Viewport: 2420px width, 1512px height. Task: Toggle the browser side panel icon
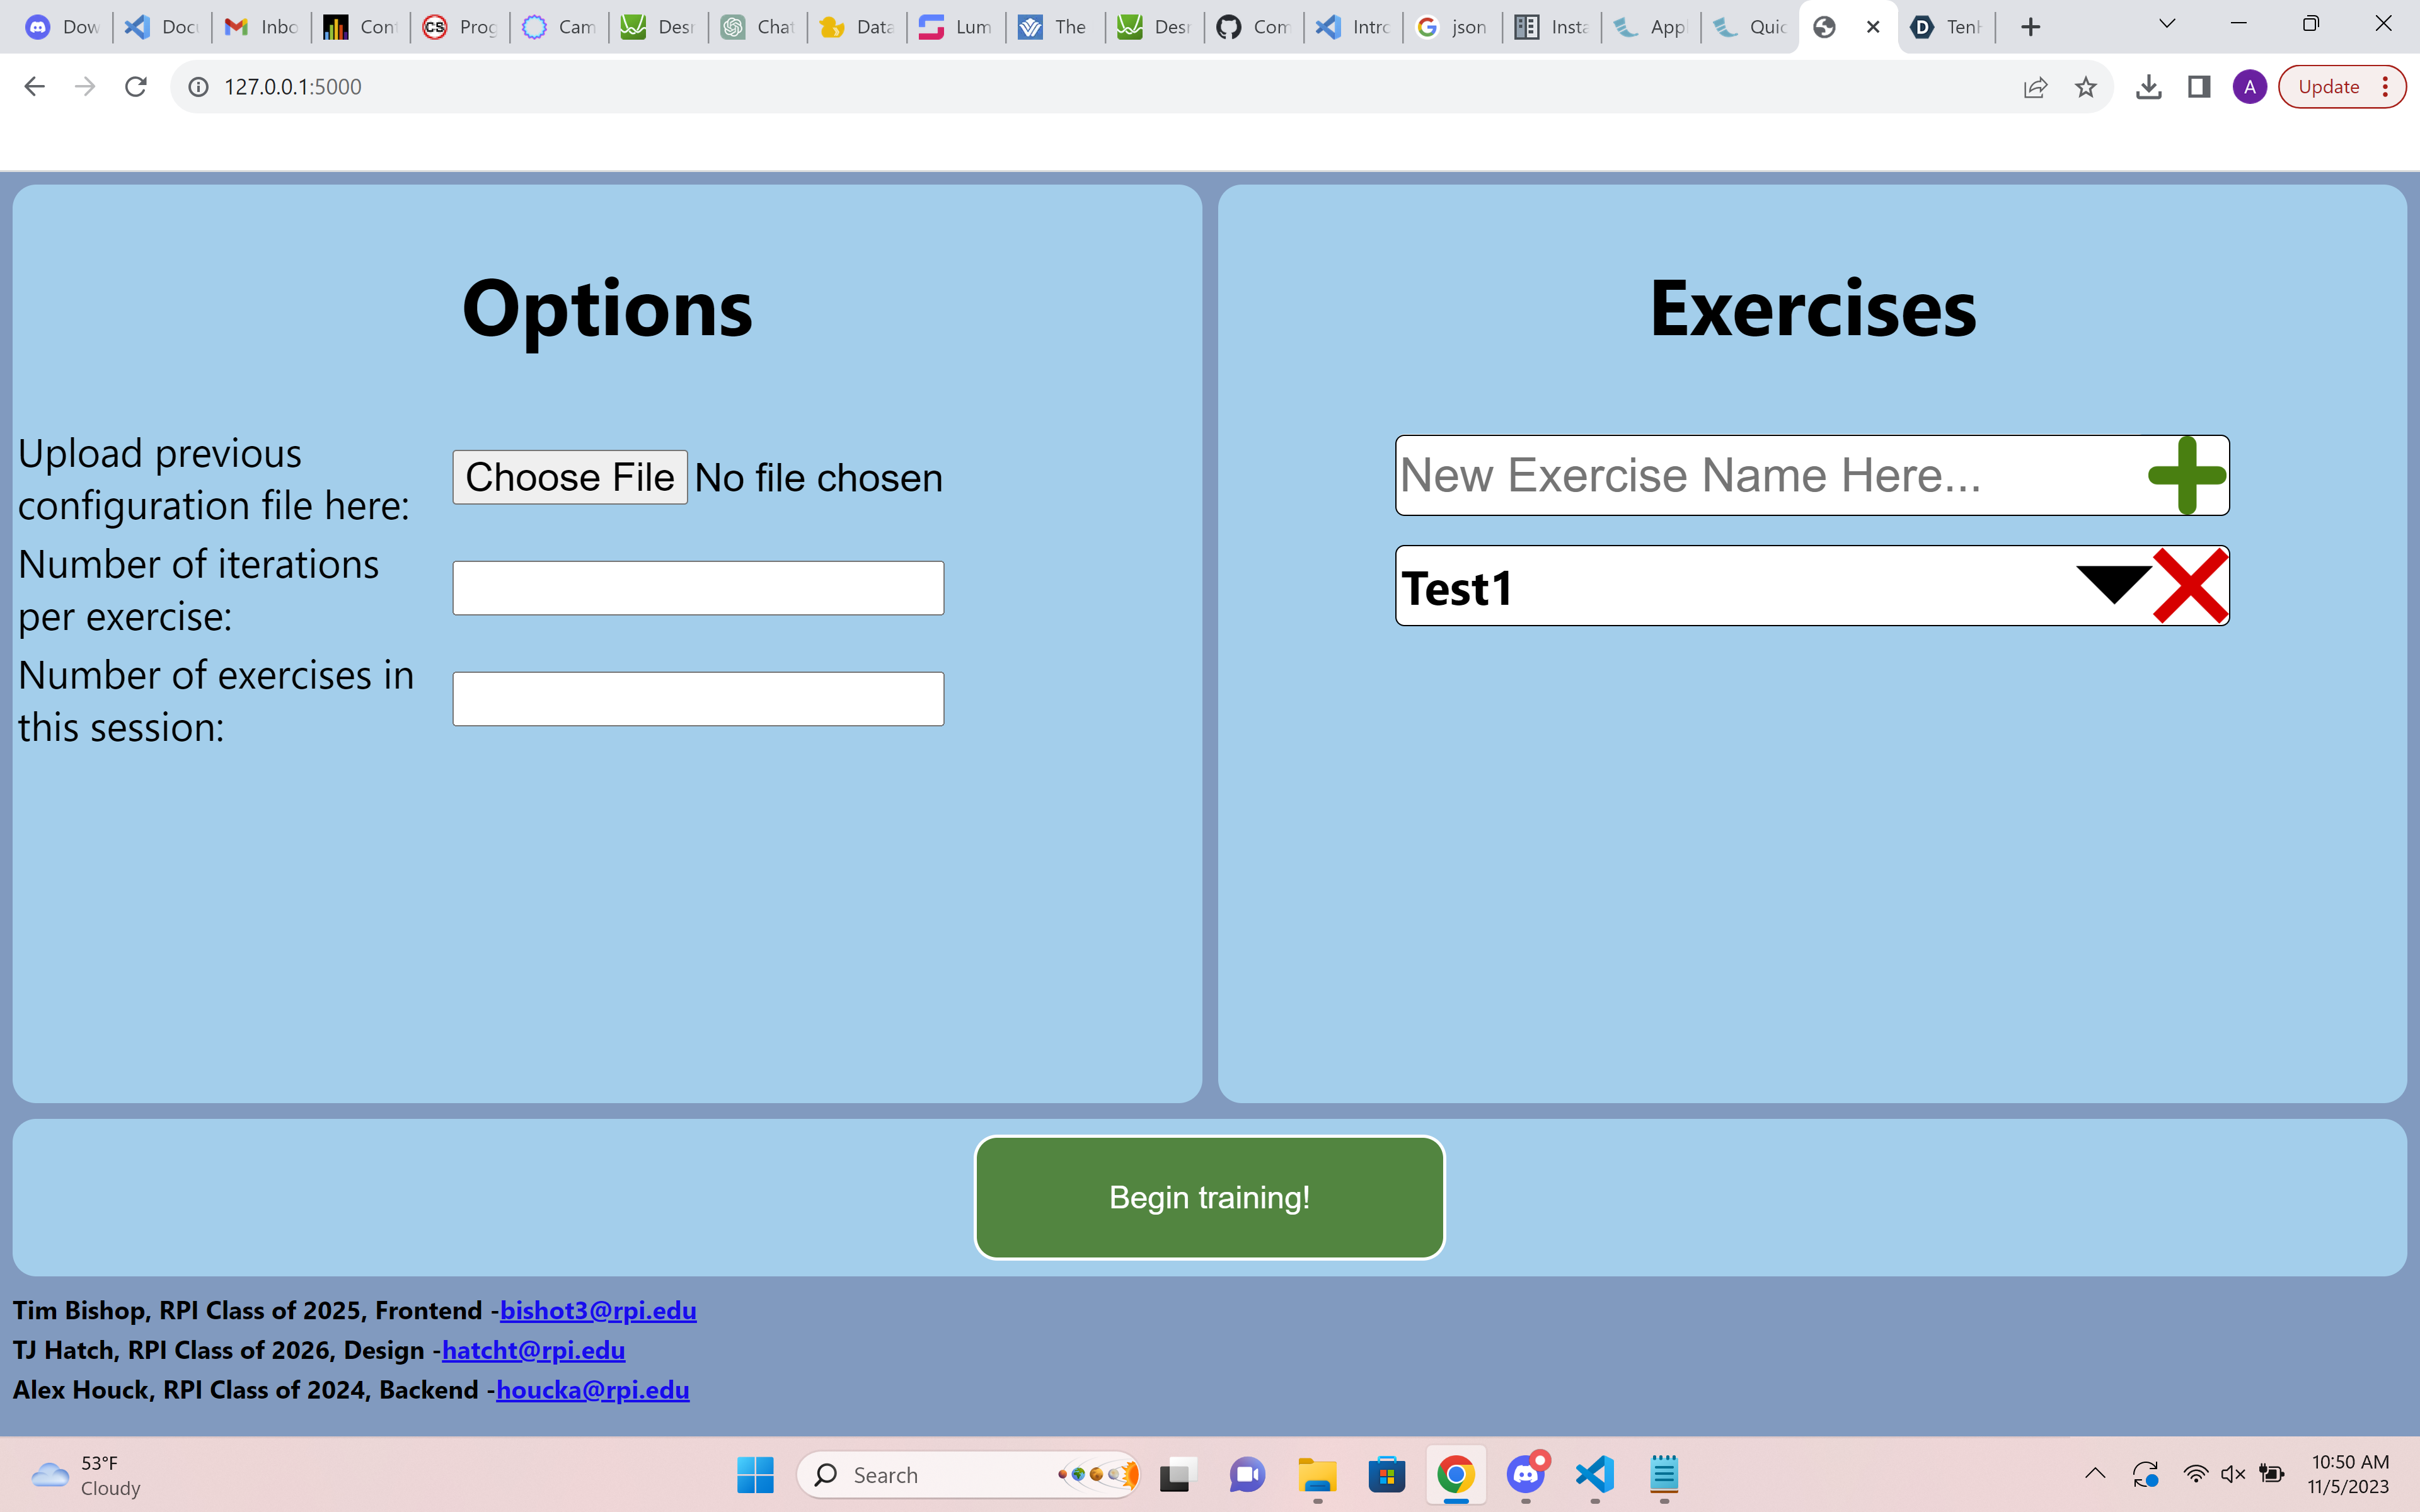(2199, 87)
